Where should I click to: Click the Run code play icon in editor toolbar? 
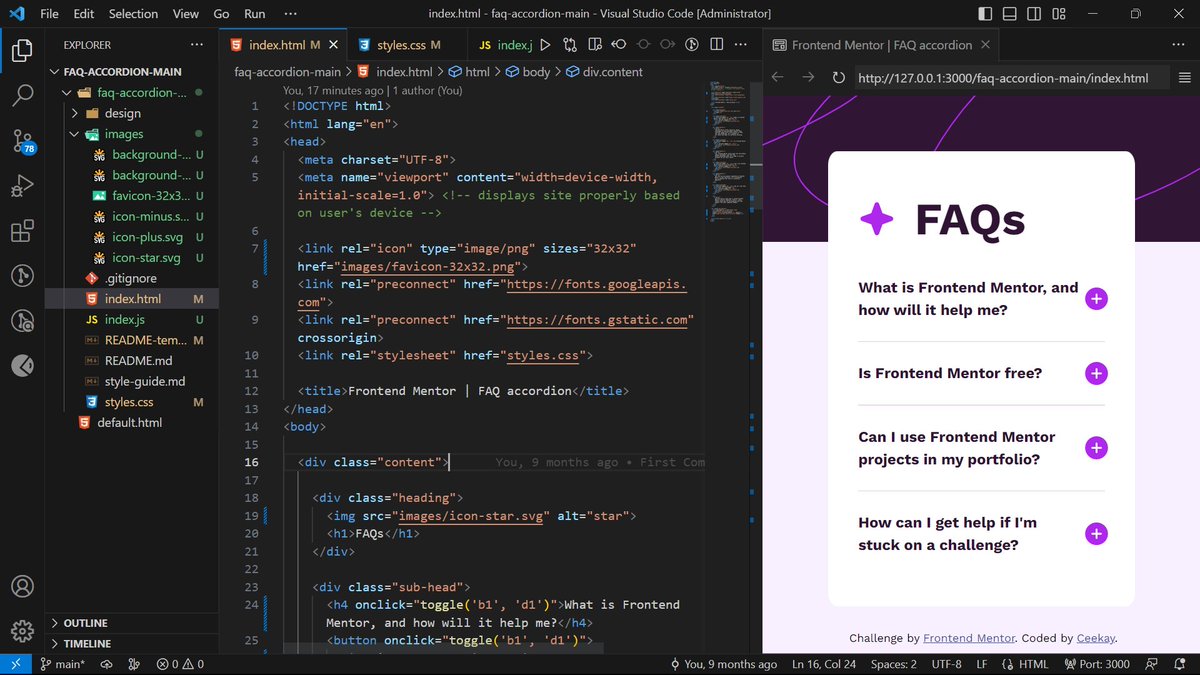coord(545,45)
